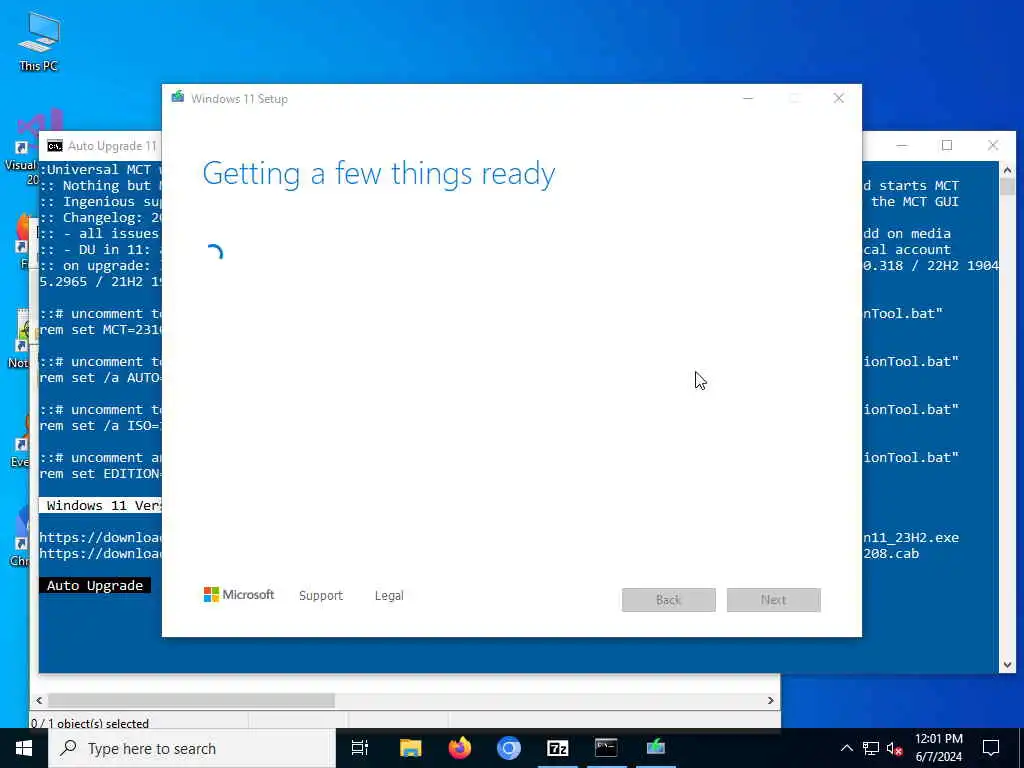Viewport: 1024px width, 768px height.
Task: Open Chromium browser from the taskbar
Action: [x=509, y=748]
